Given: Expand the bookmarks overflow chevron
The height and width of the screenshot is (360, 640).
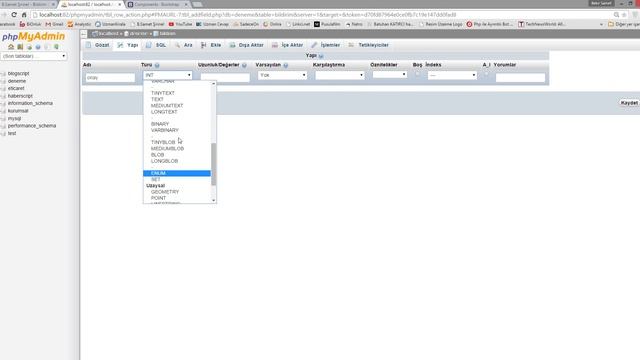Looking at the screenshot, I should 601,24.
